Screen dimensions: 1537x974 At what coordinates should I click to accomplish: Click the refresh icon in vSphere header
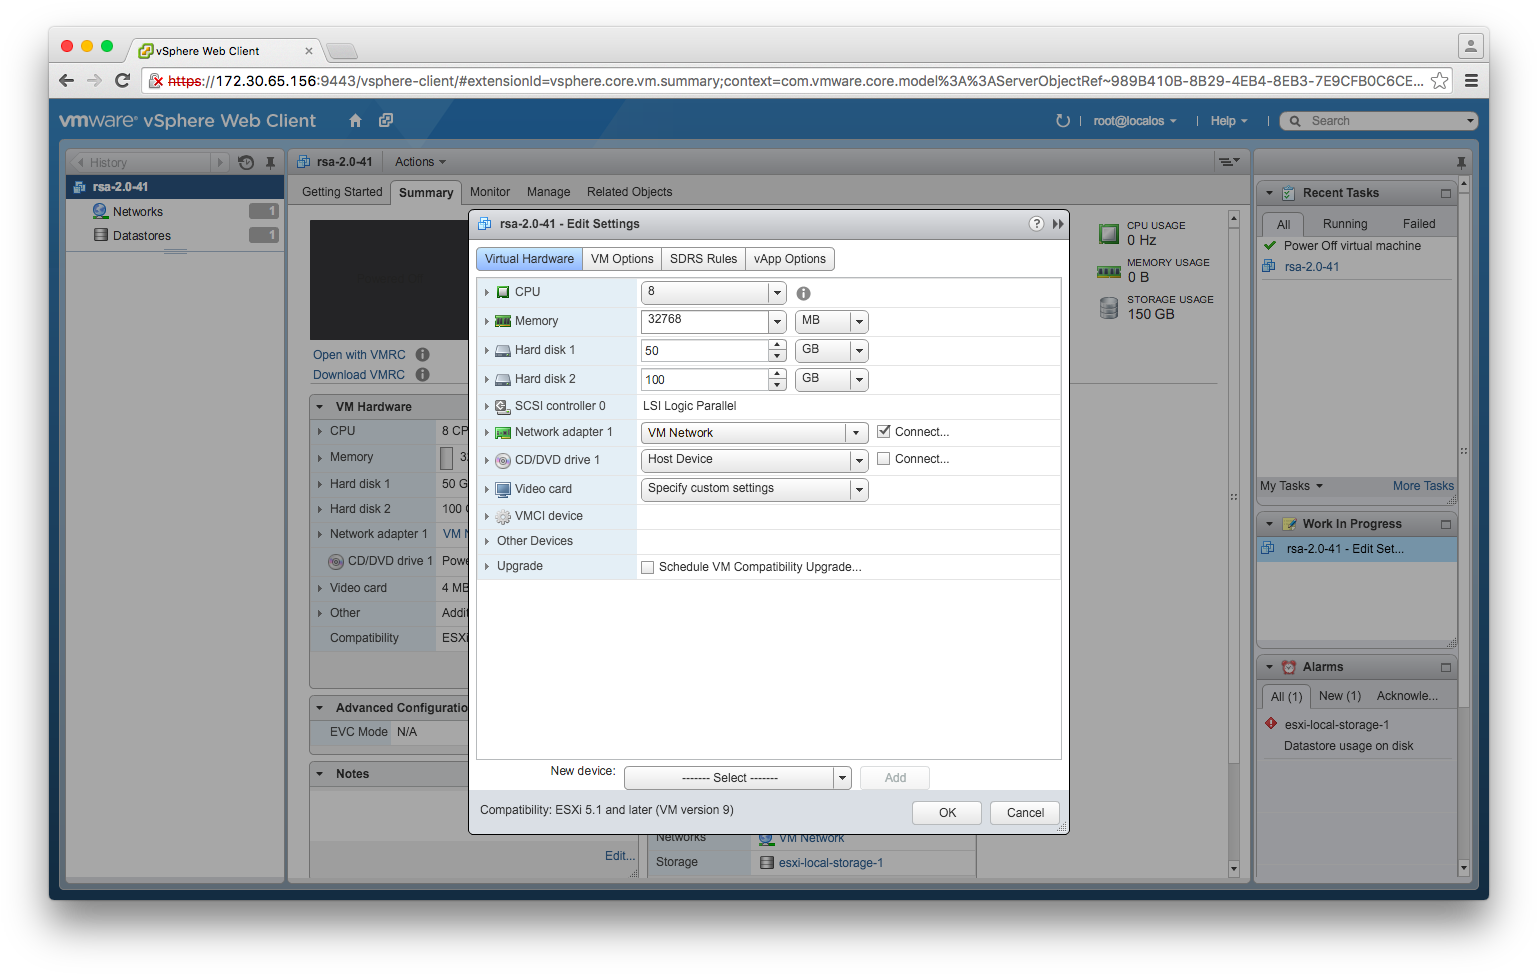point(1062,121)
